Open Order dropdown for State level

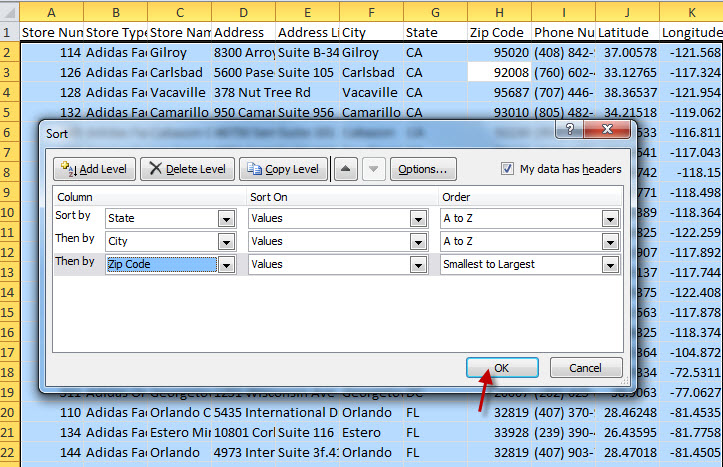point(610,219)
